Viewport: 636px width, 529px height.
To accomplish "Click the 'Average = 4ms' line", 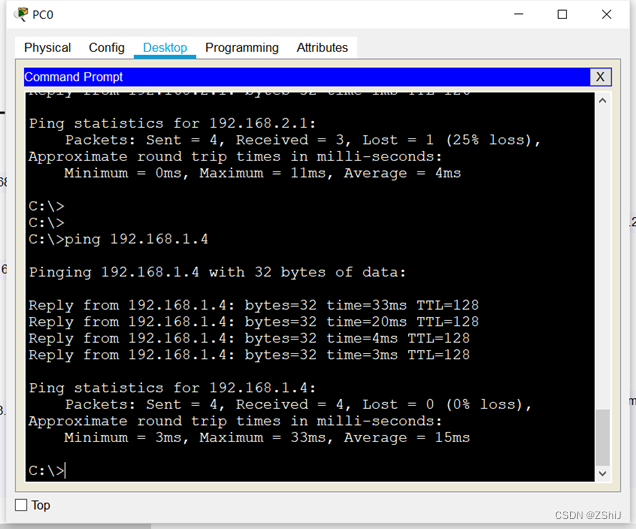I will 262,173.
